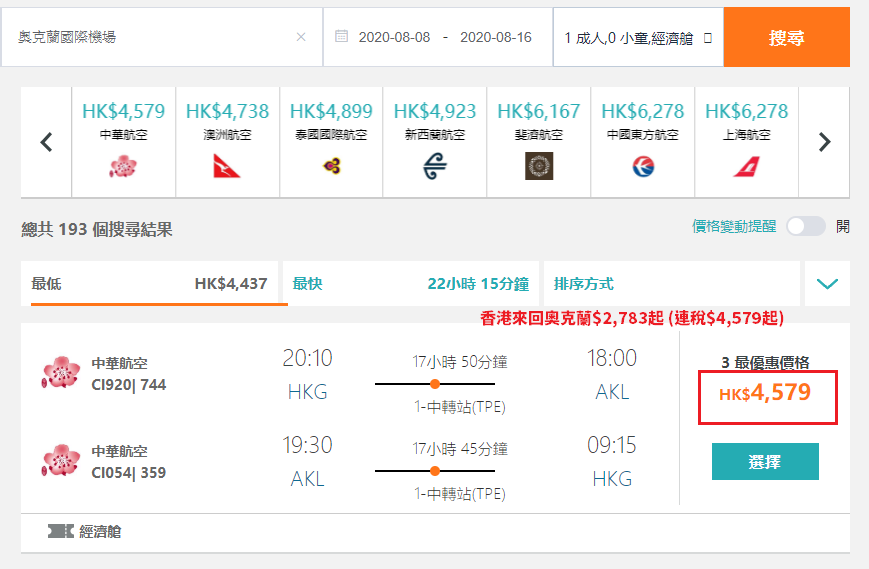This screenshot has height=569, width=869.
Task: Click the calendar icon beside the dates
Action: (341, 37)
